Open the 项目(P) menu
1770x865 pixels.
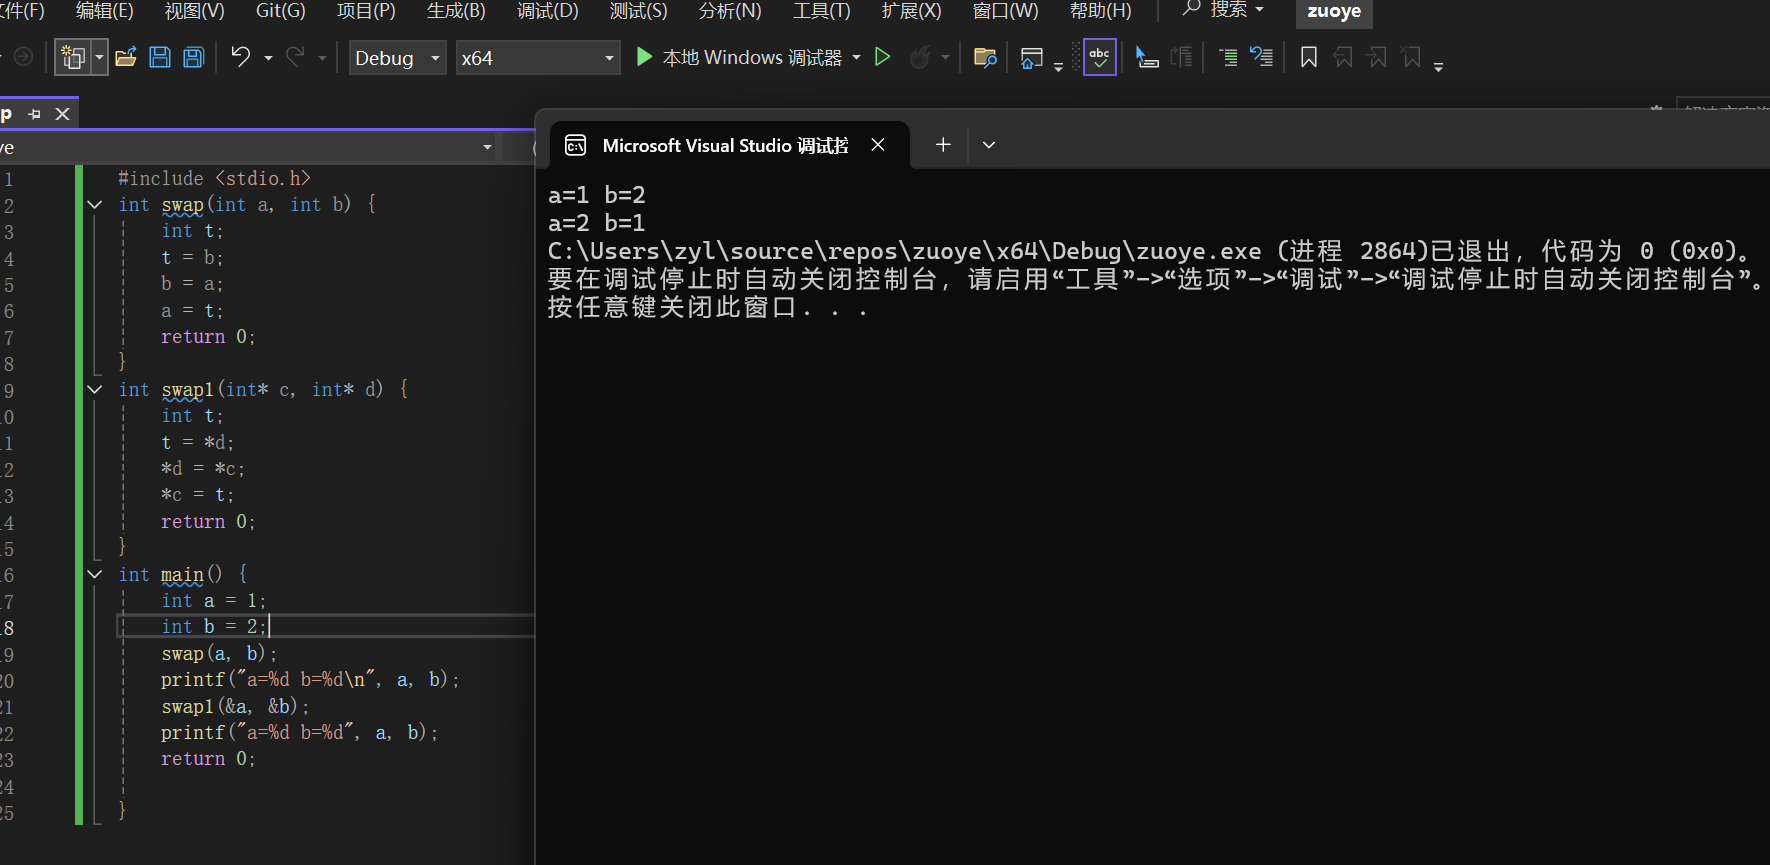366,11
